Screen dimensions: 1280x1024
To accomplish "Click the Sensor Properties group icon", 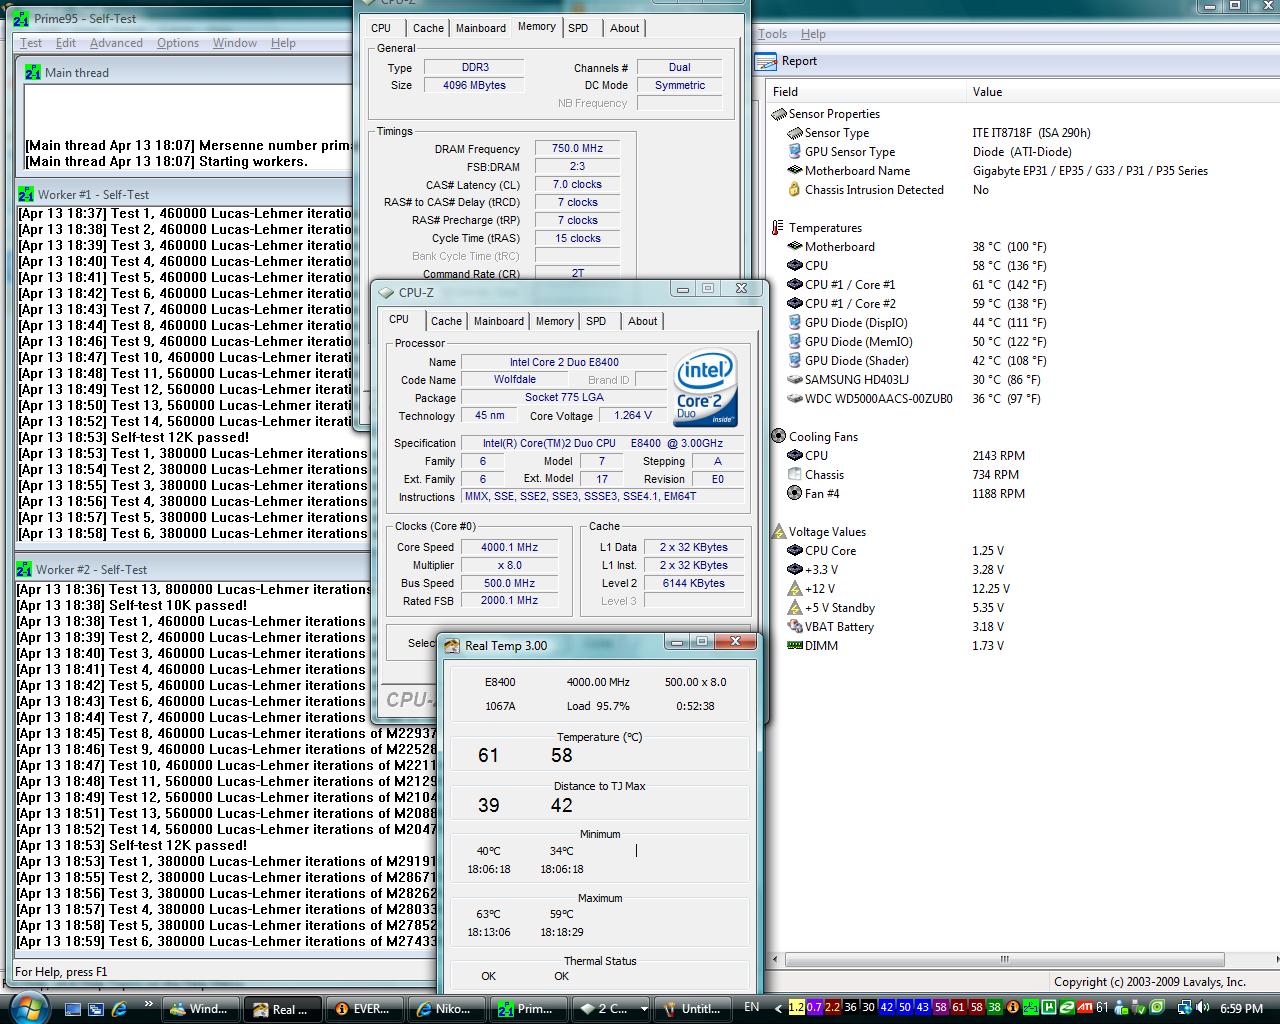I will [x=779, y=114].
